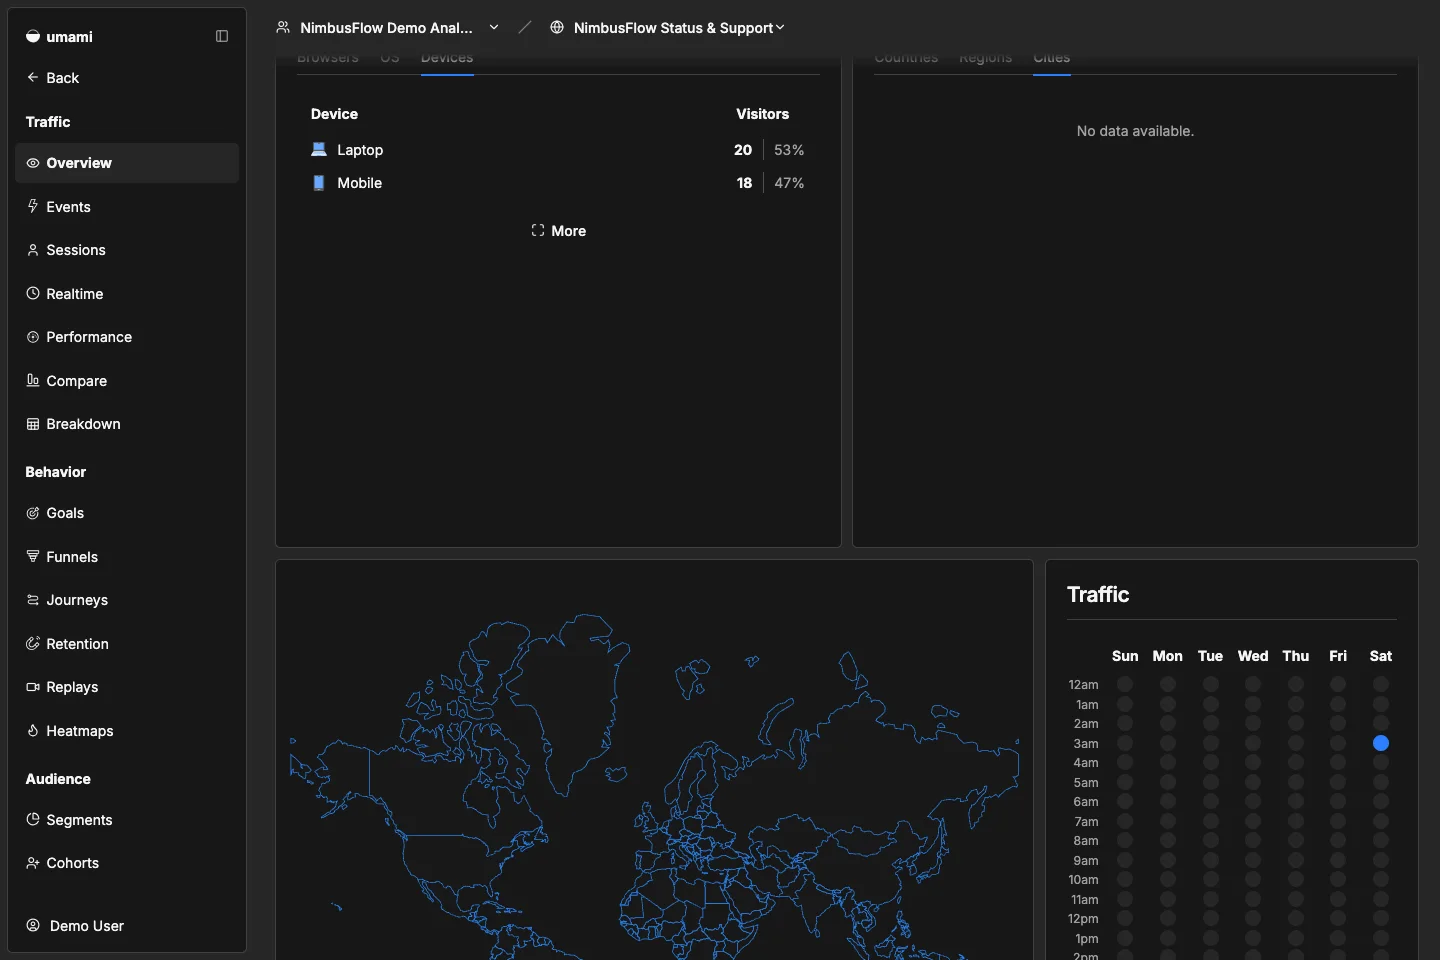
Task: Open Goals under Behavior
Action: tap(127, 513)
